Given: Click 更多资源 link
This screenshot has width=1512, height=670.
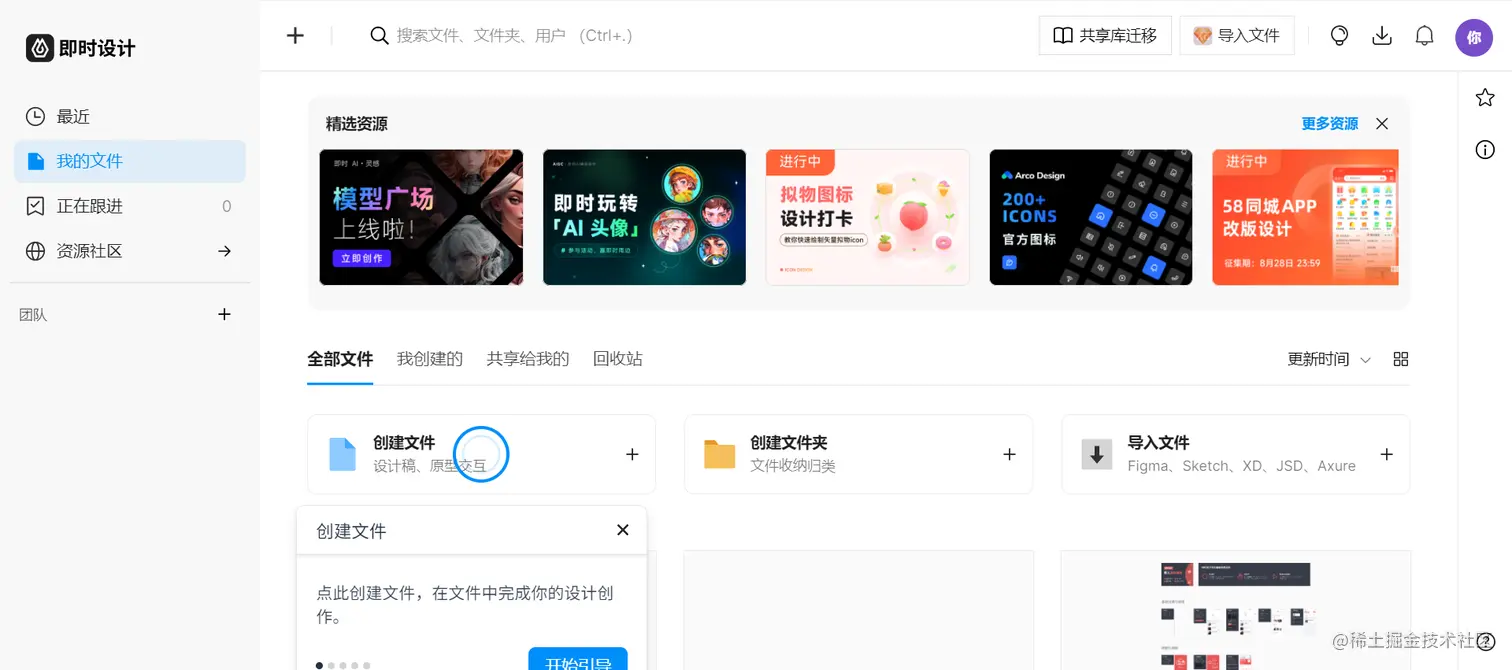Looking at the screenshot, I should [x=1330, y=124].
